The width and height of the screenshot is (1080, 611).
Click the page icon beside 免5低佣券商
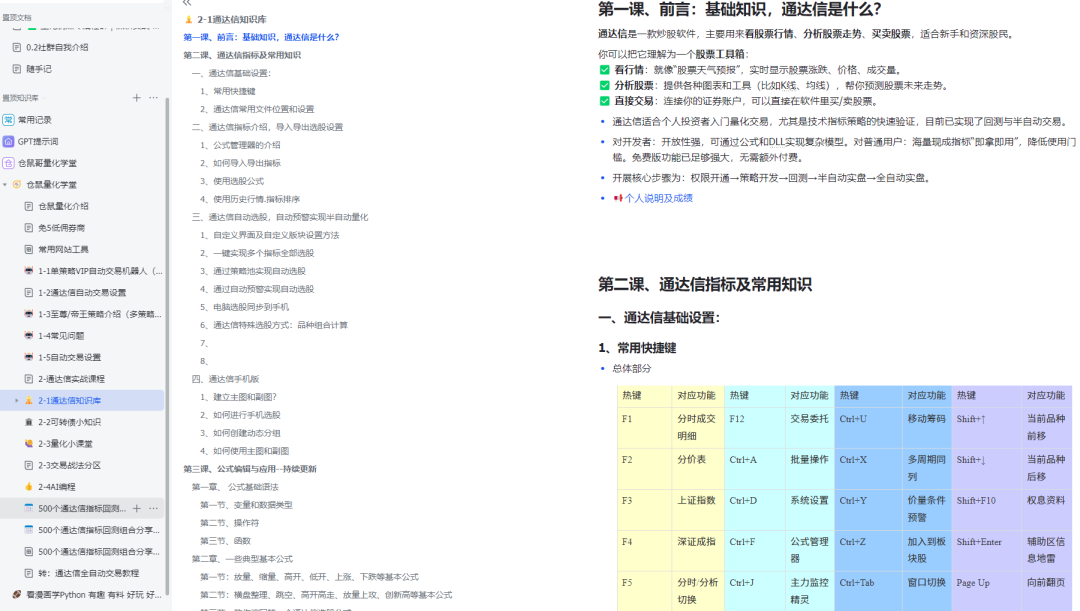click(28, 228)
